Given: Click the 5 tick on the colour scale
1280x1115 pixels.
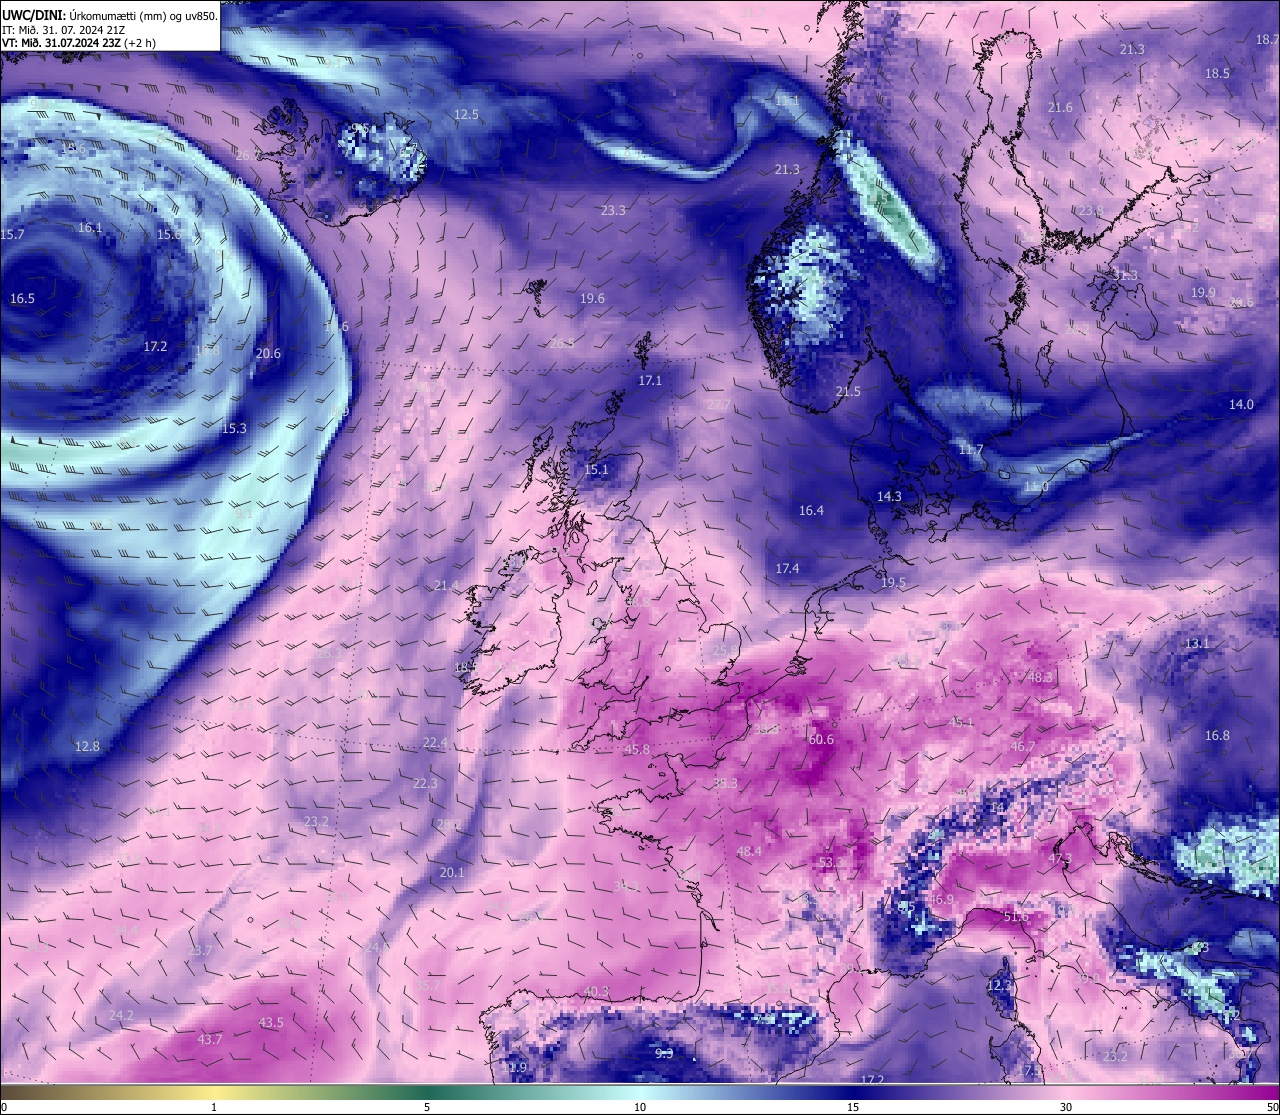Looking at the screenshot, I should (x=427, y=1107).
